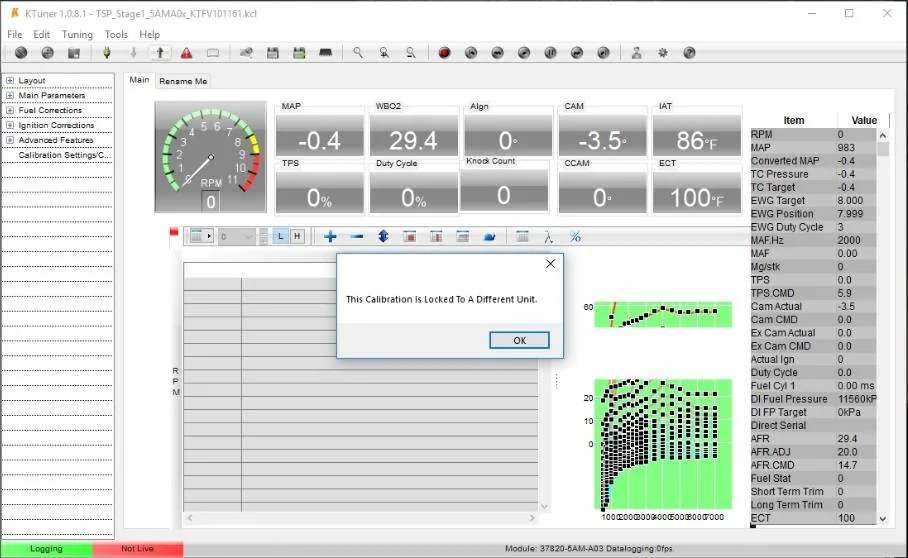Click the person icon in the toolbar
Image resolution: width=908 pixels, height=558 pixels.
(x=636, y=53)
